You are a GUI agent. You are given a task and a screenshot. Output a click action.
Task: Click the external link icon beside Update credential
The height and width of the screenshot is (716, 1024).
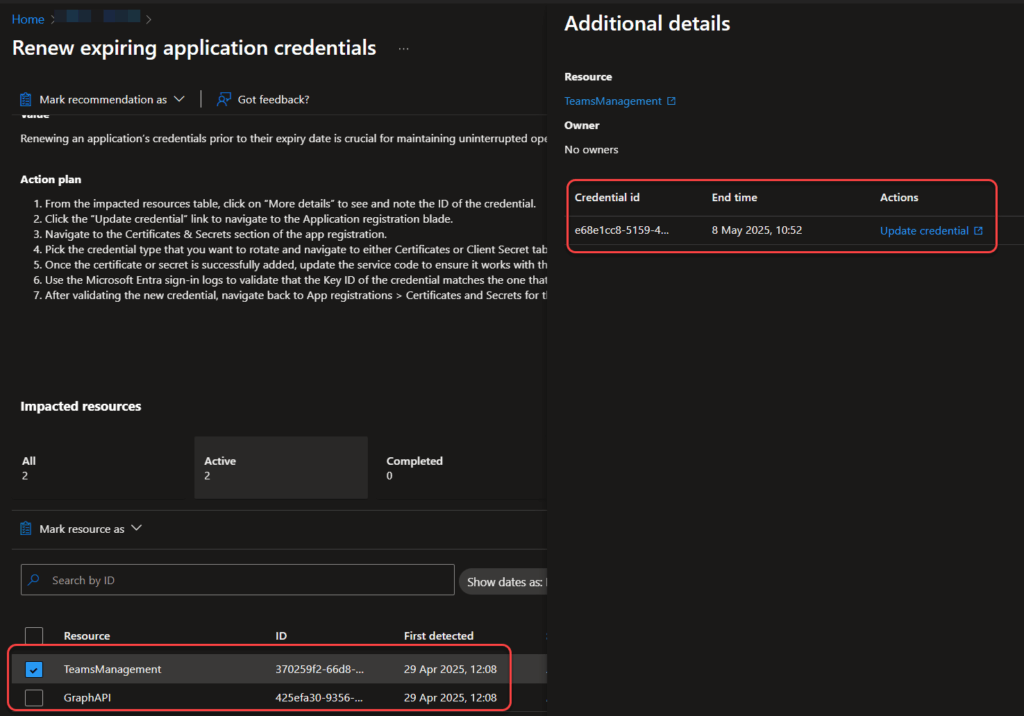[x=978, y=231]
